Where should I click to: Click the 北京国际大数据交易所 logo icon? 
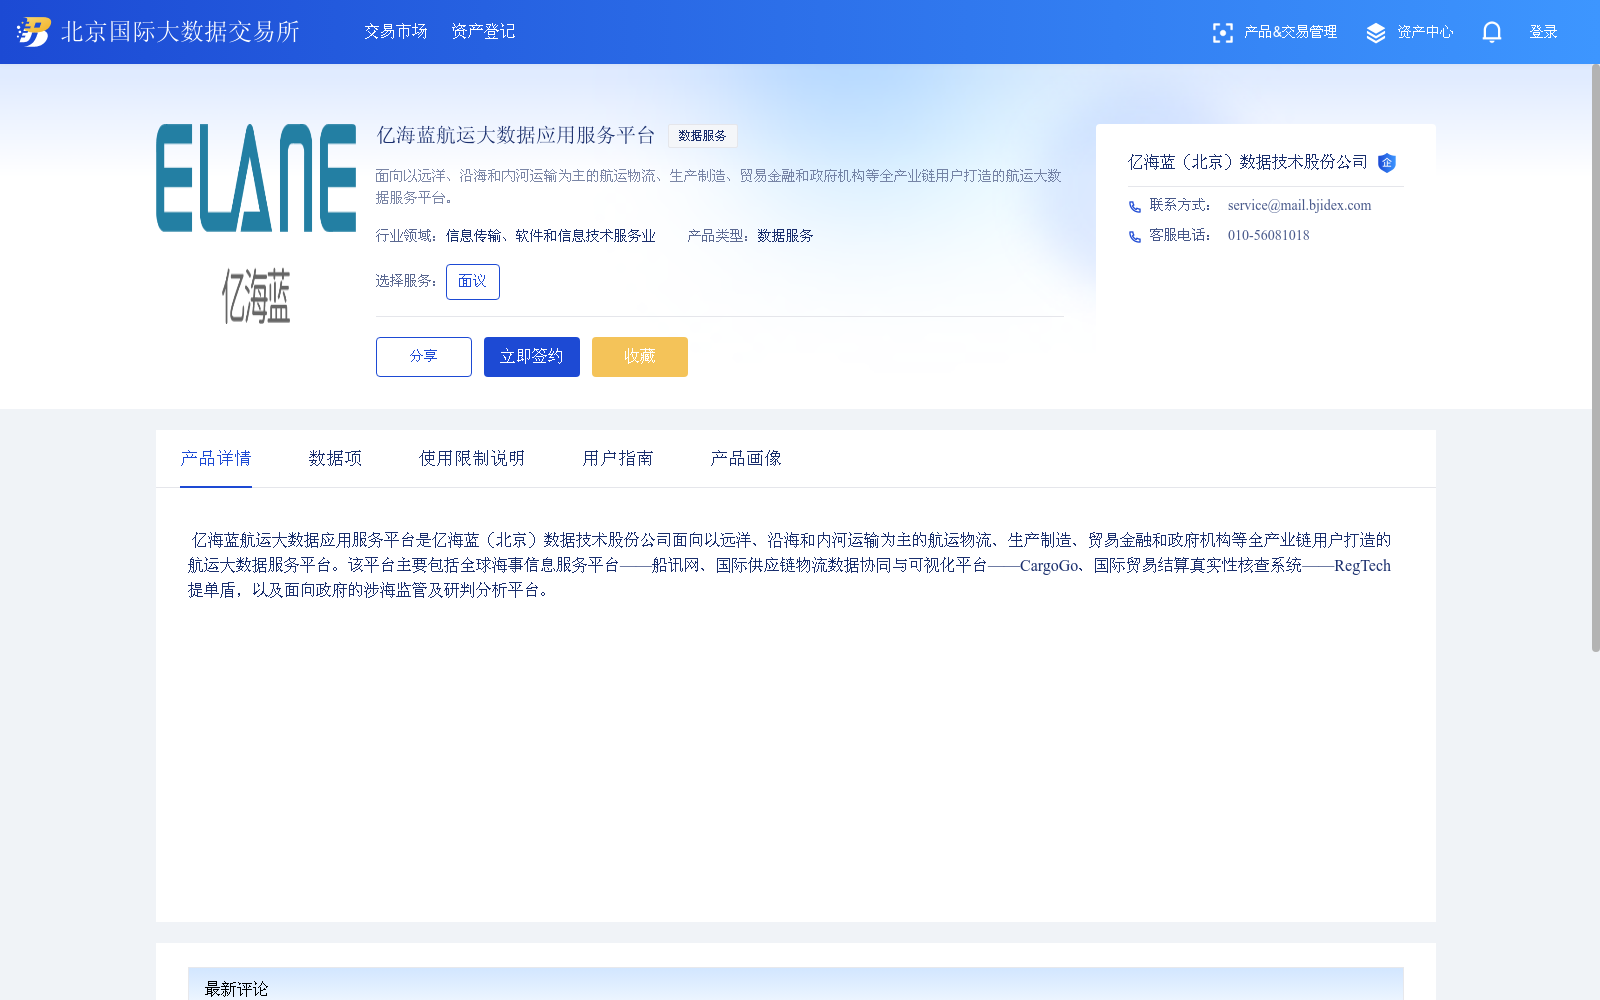33,32
